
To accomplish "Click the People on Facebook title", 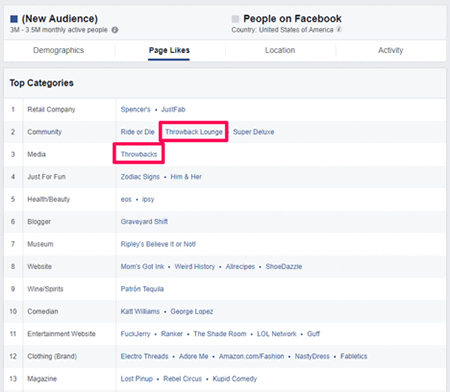I will pos(292,19).
